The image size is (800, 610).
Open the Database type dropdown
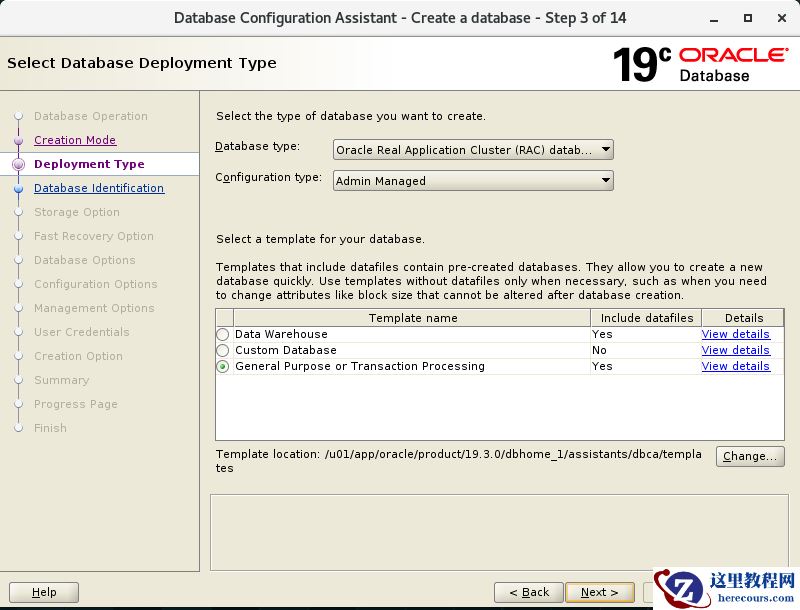pos(473,150)
